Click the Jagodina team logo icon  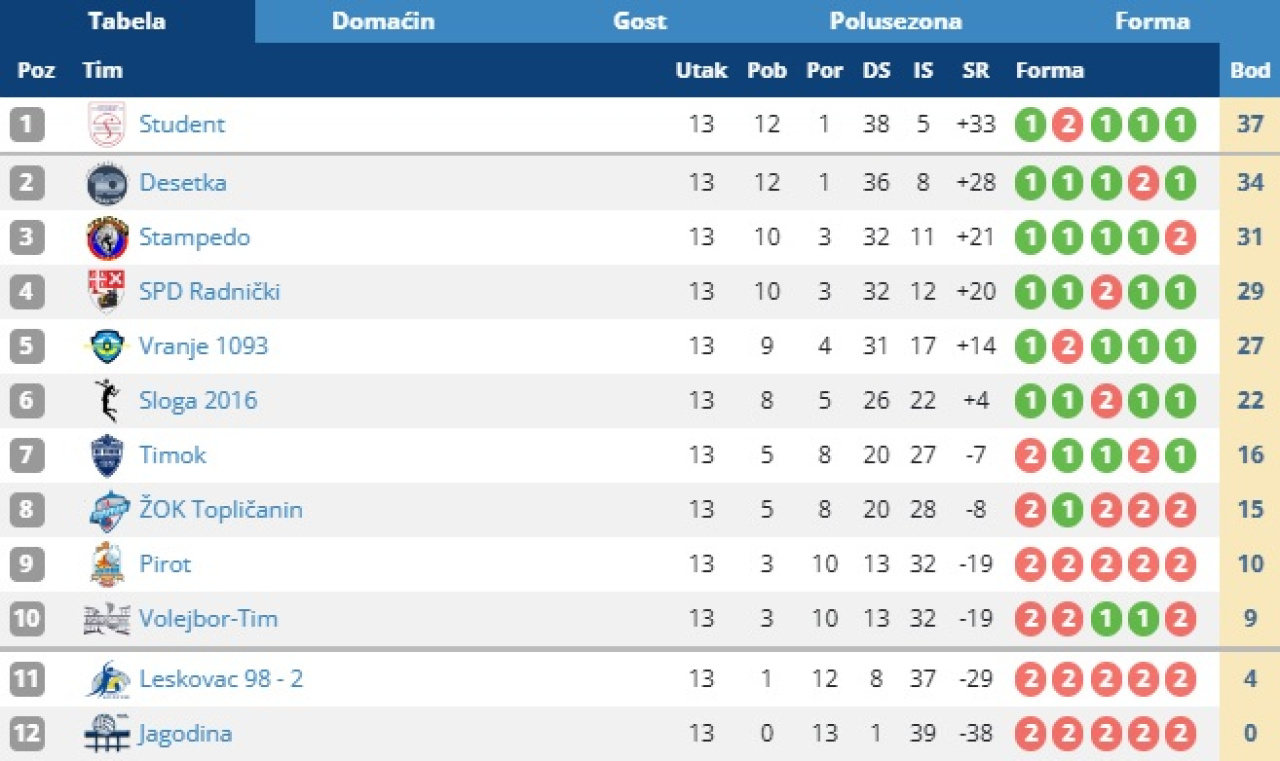106,734
